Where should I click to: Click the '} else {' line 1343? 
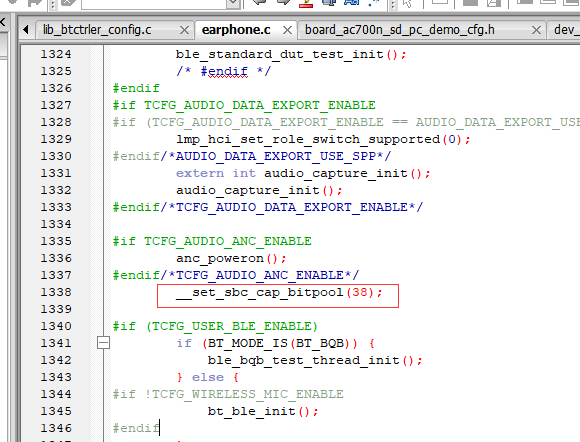208,378
